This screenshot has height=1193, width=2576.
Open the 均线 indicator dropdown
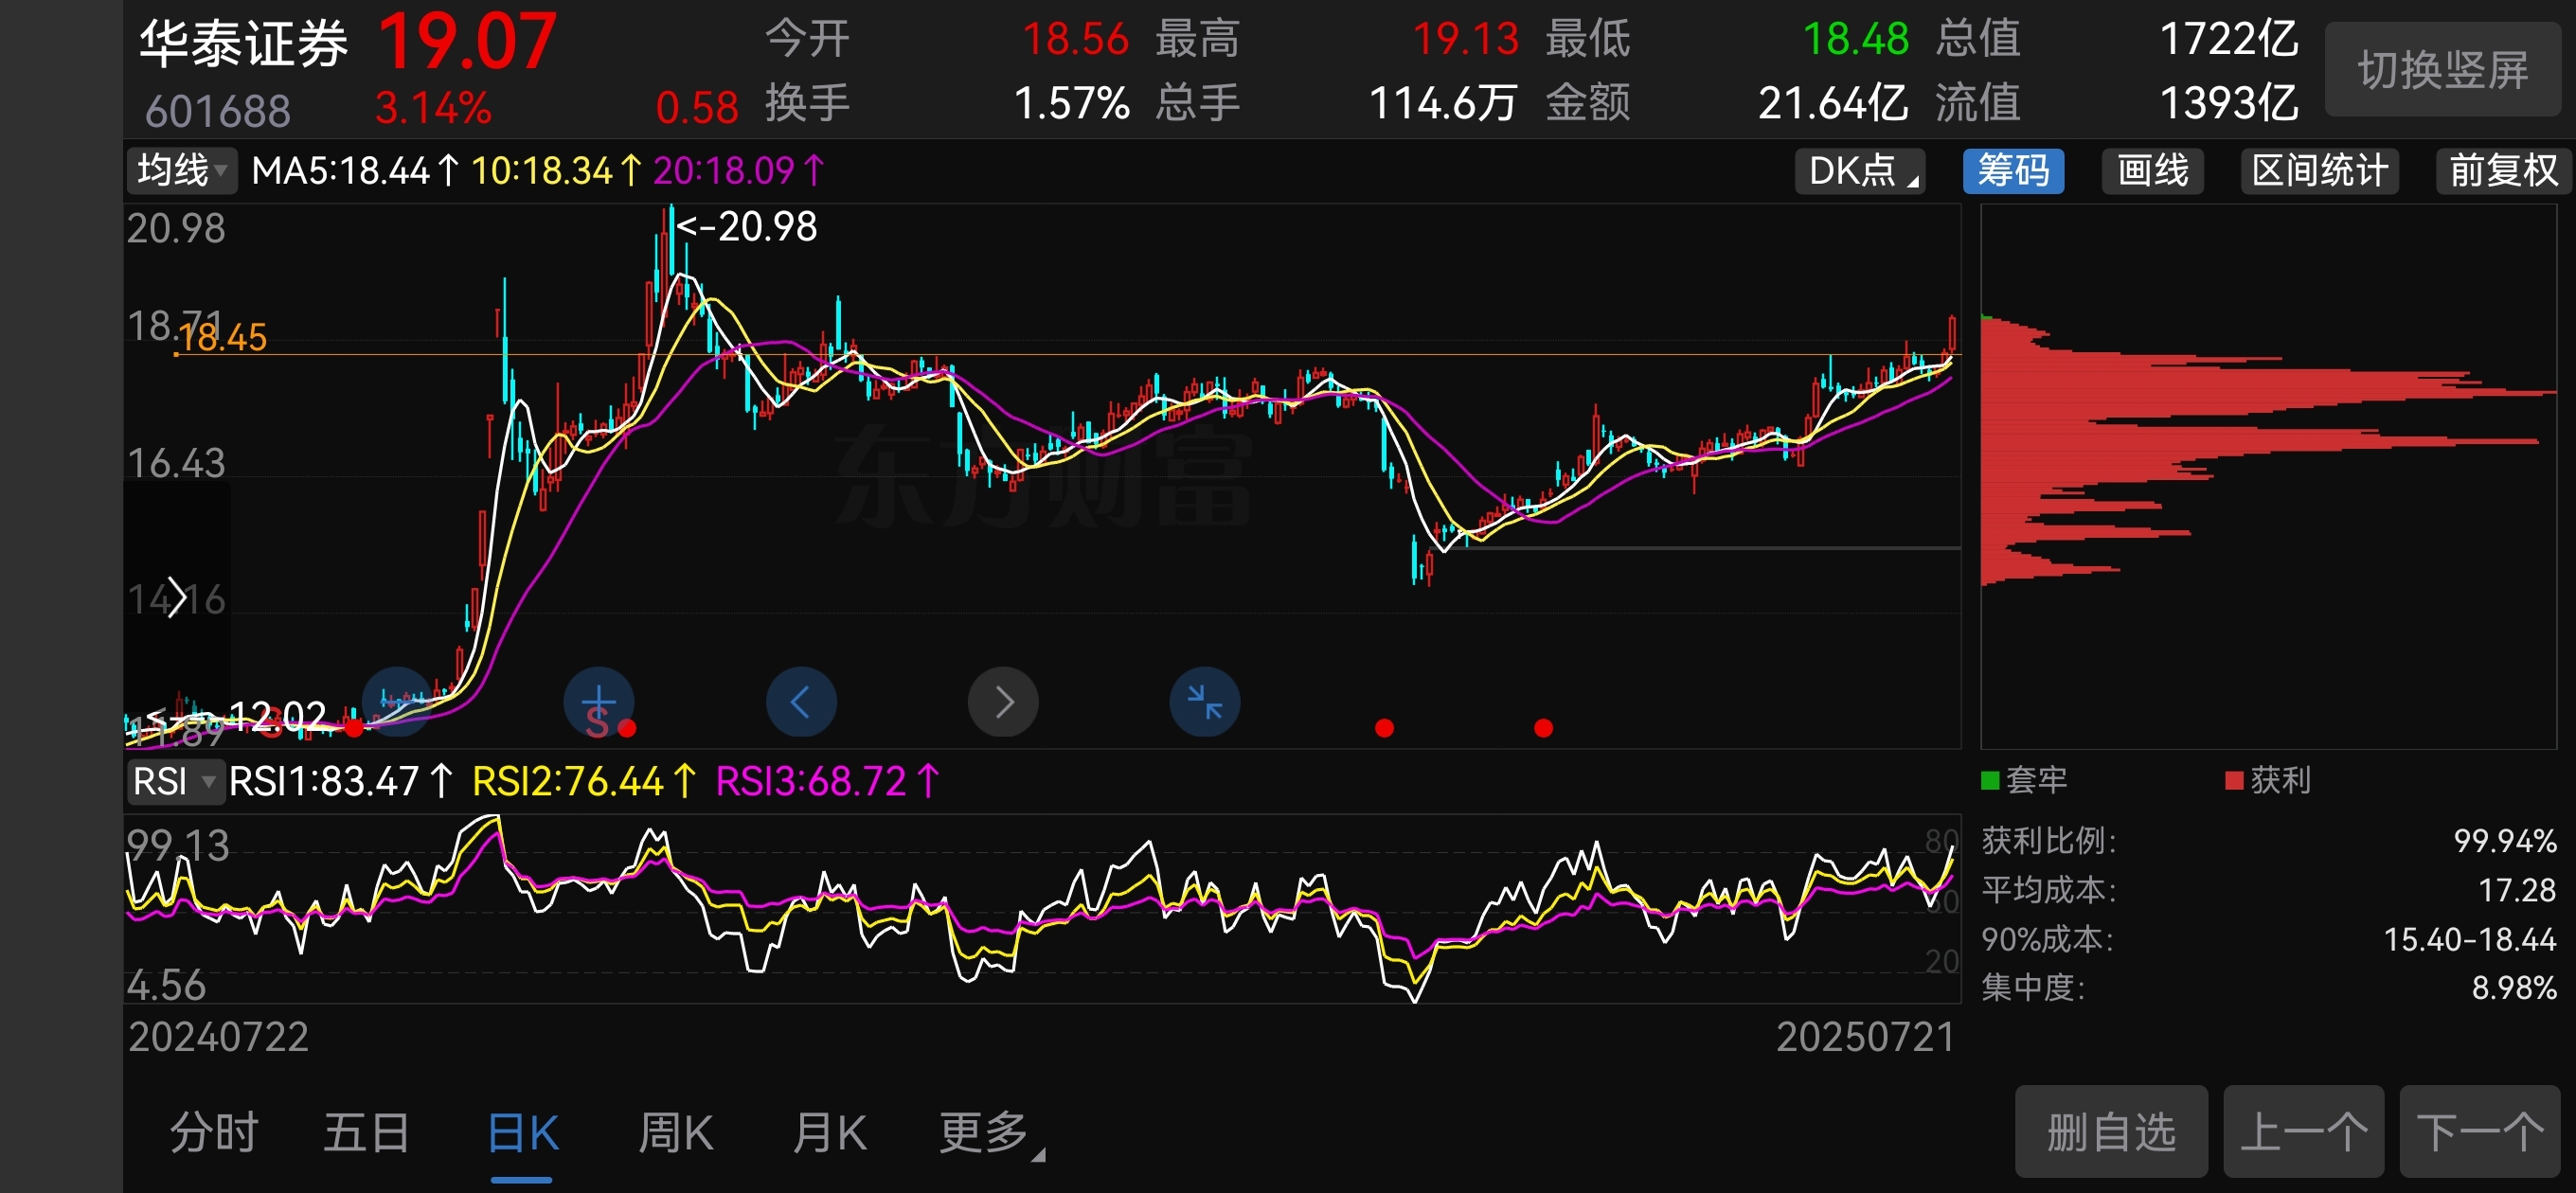point(182,170)
